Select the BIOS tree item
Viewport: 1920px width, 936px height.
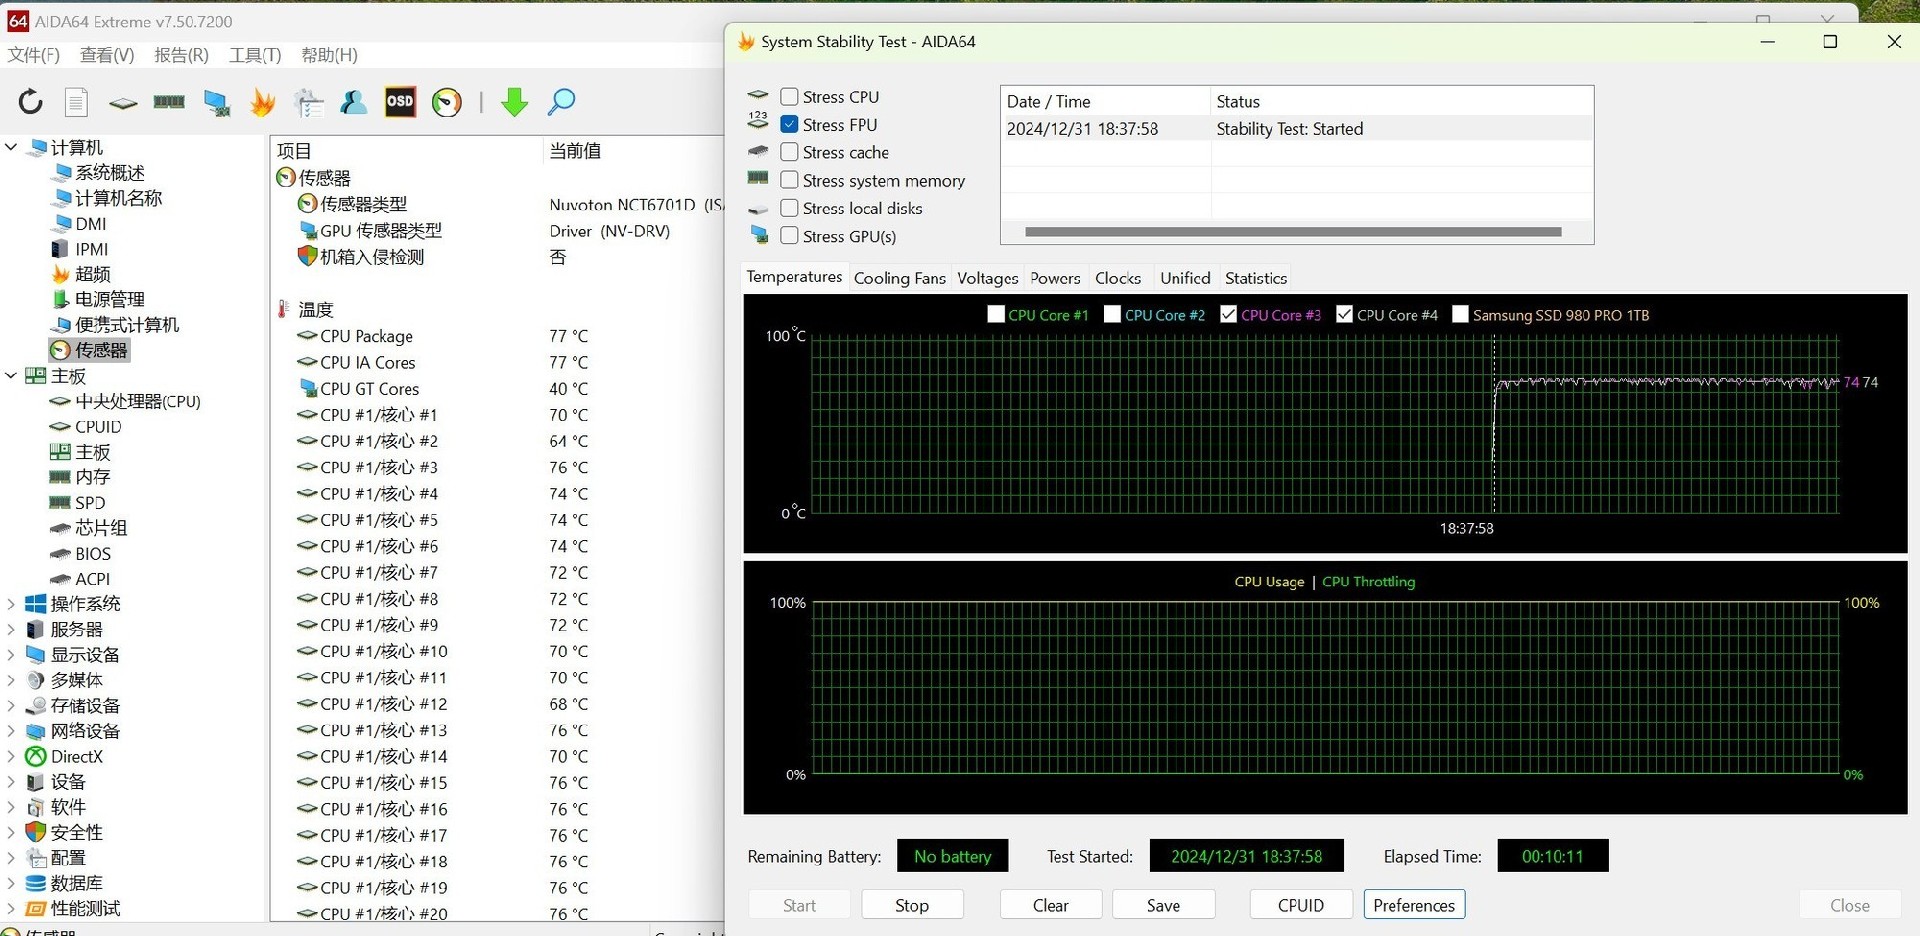coord(93,554)
